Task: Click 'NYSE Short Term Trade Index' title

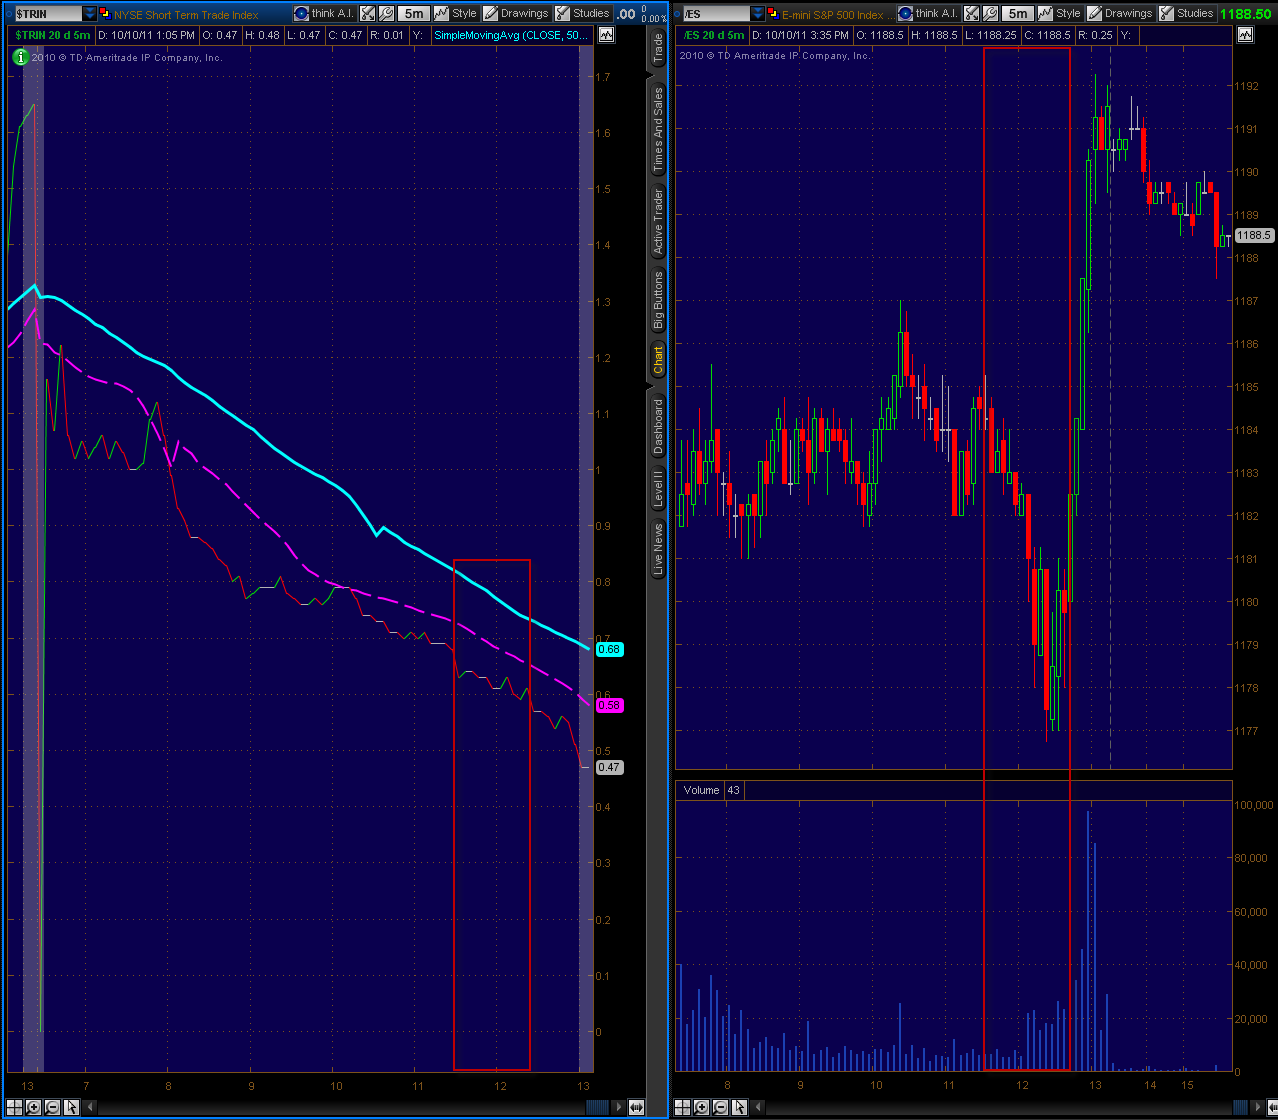Action: point(186,15)
